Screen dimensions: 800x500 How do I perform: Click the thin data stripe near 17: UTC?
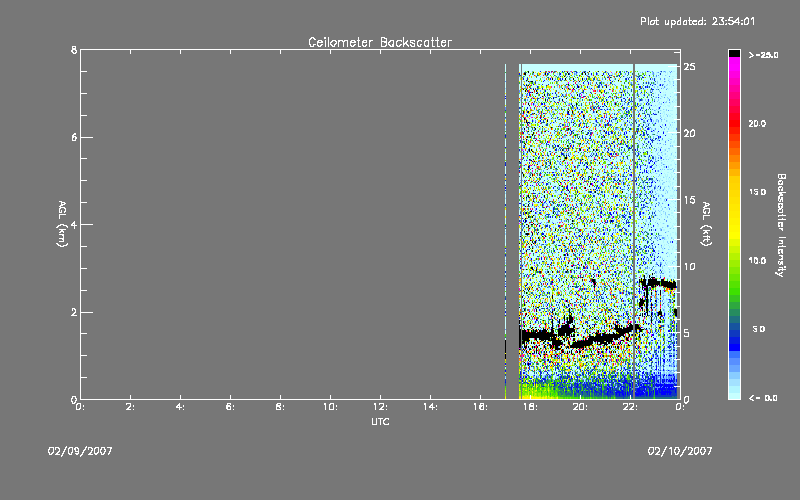(506, 231)
